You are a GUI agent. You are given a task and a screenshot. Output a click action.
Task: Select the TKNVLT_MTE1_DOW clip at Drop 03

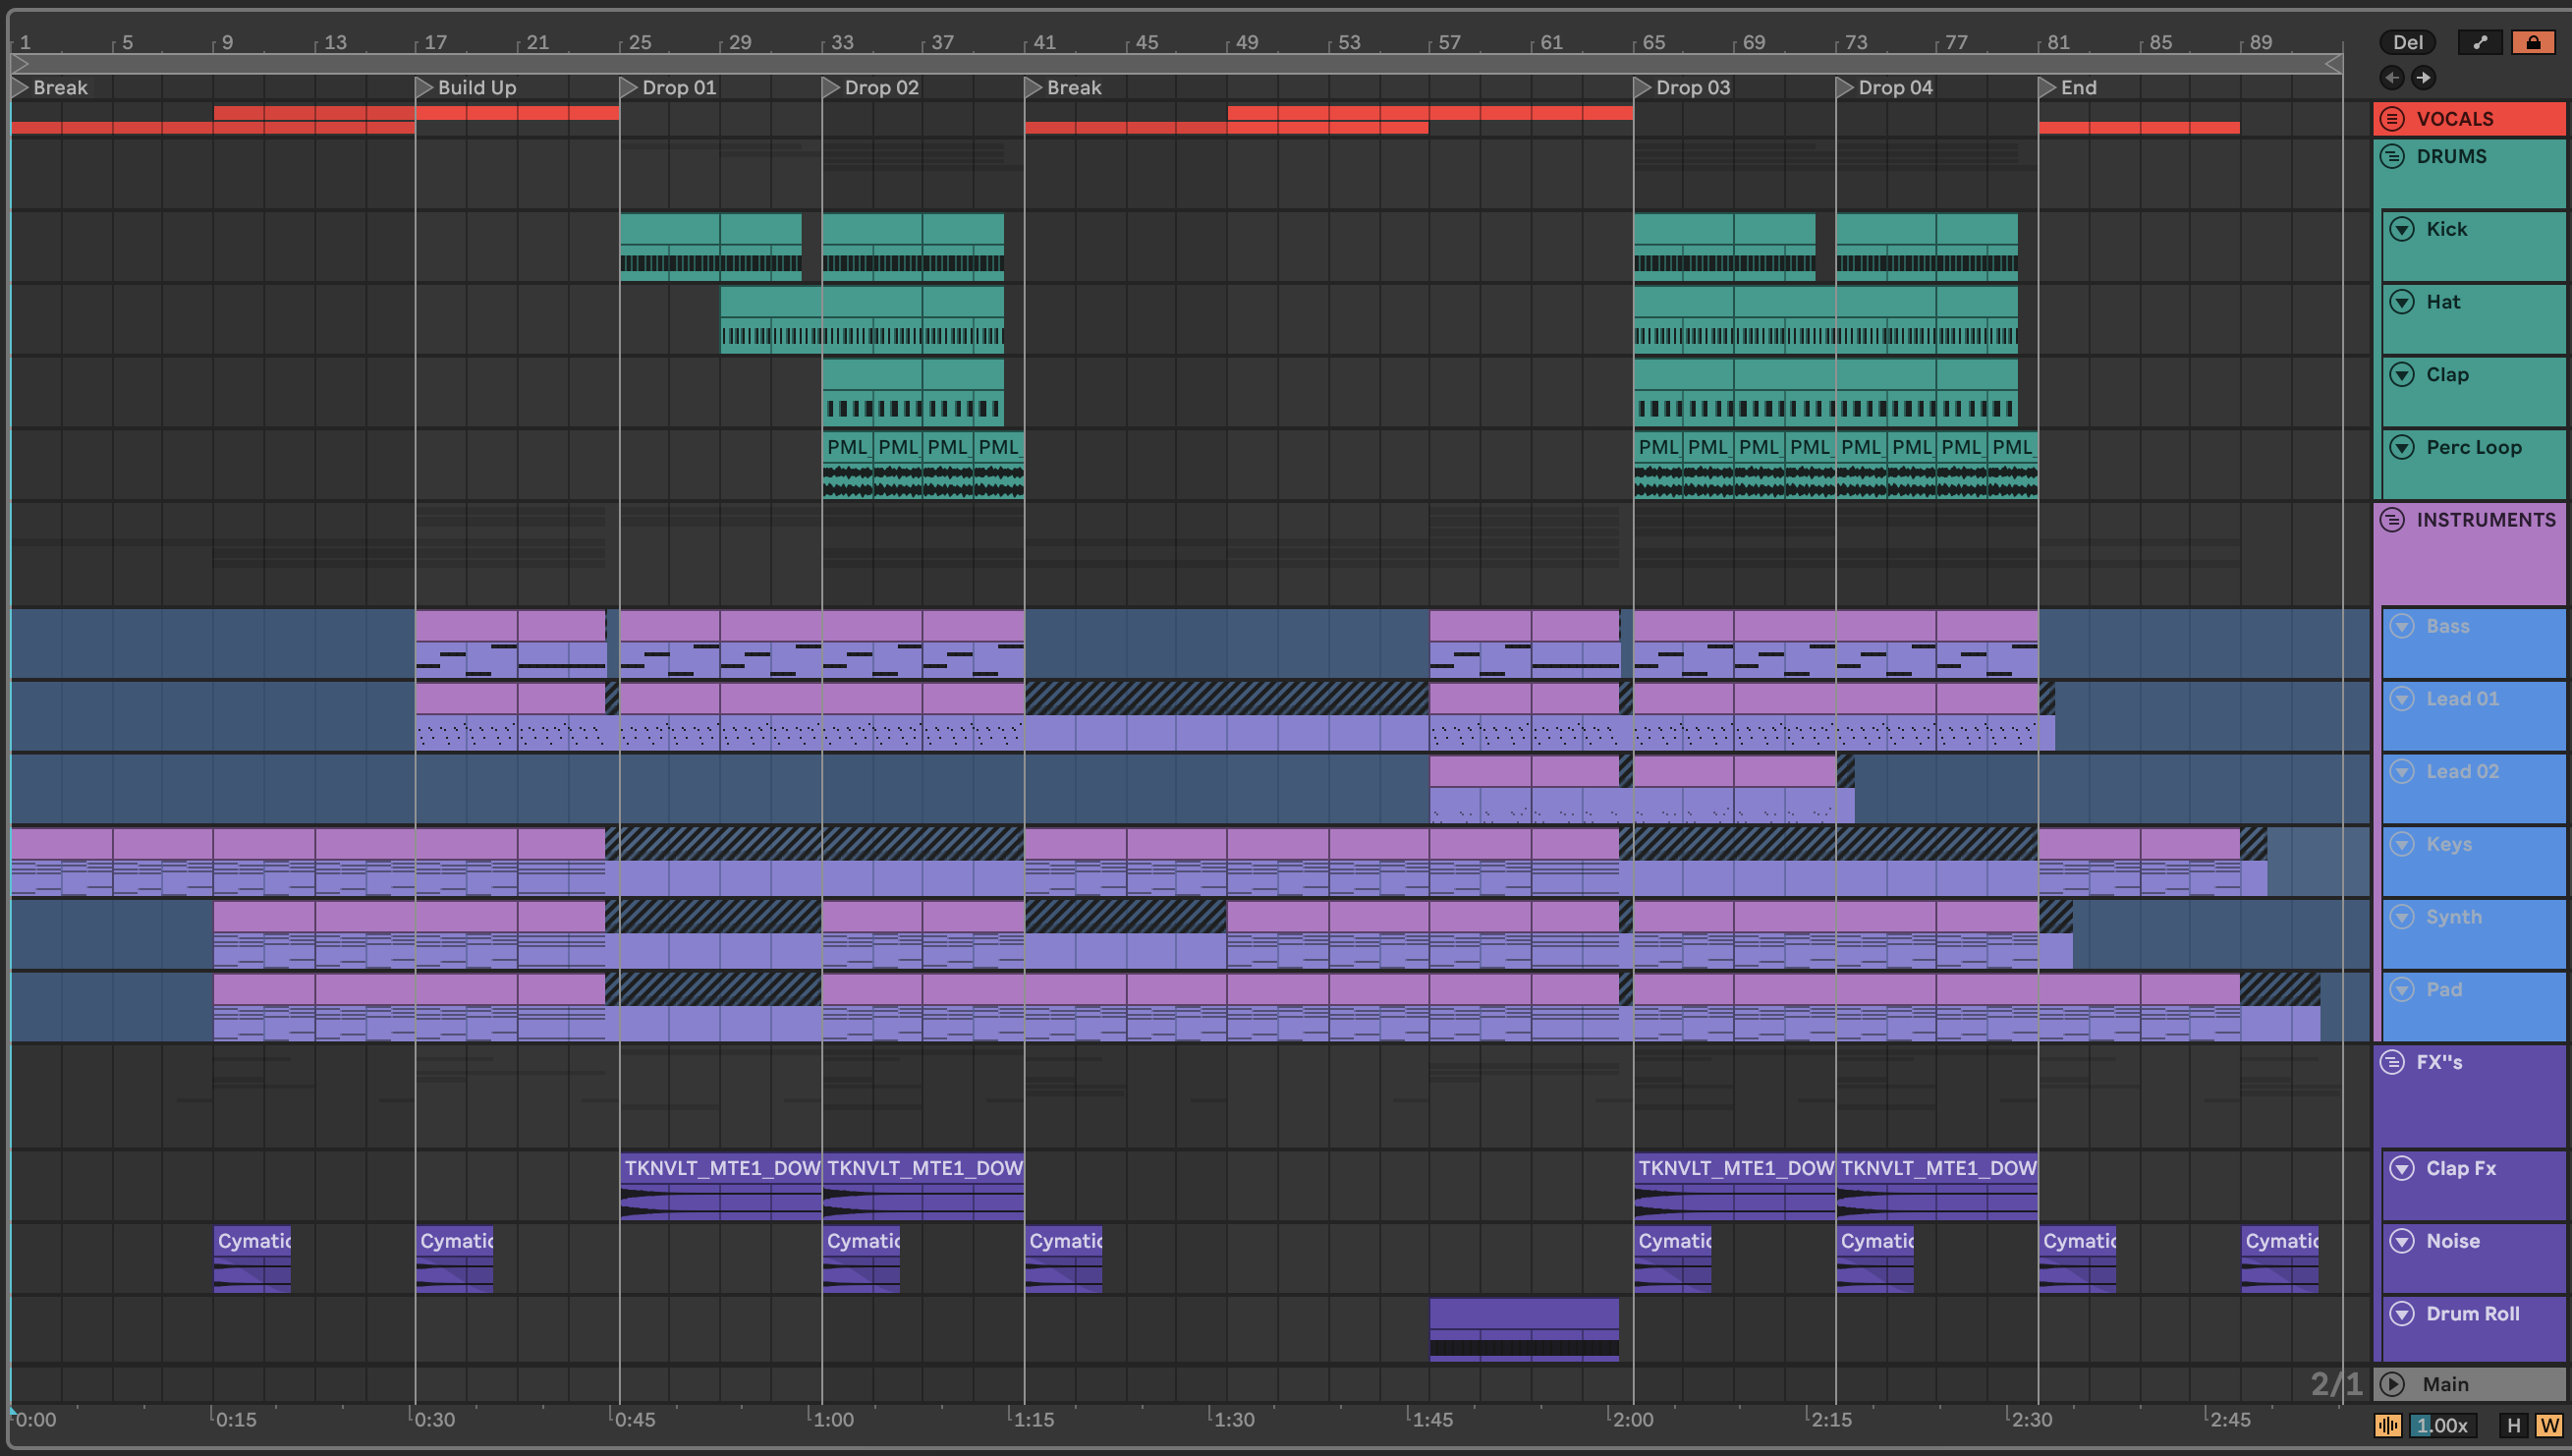coord(1735,1188)
